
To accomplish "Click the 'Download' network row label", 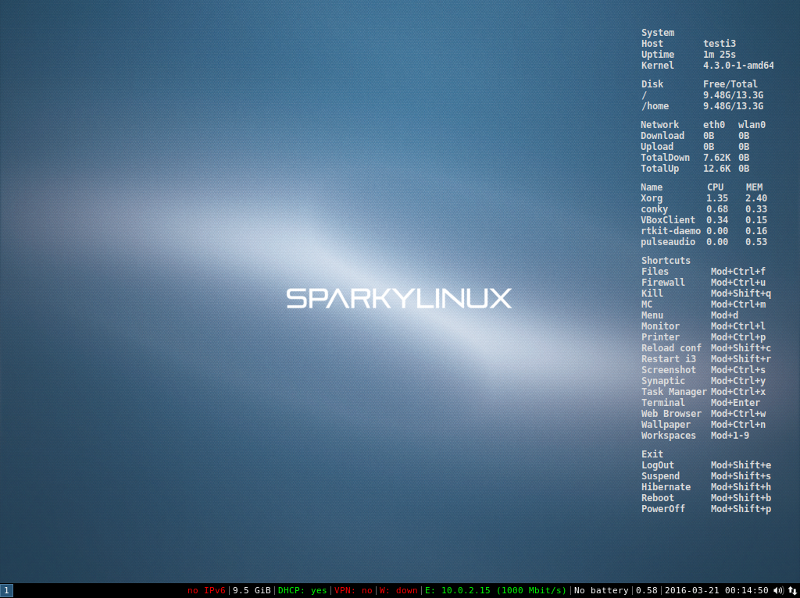I will (x=663, y=136).
